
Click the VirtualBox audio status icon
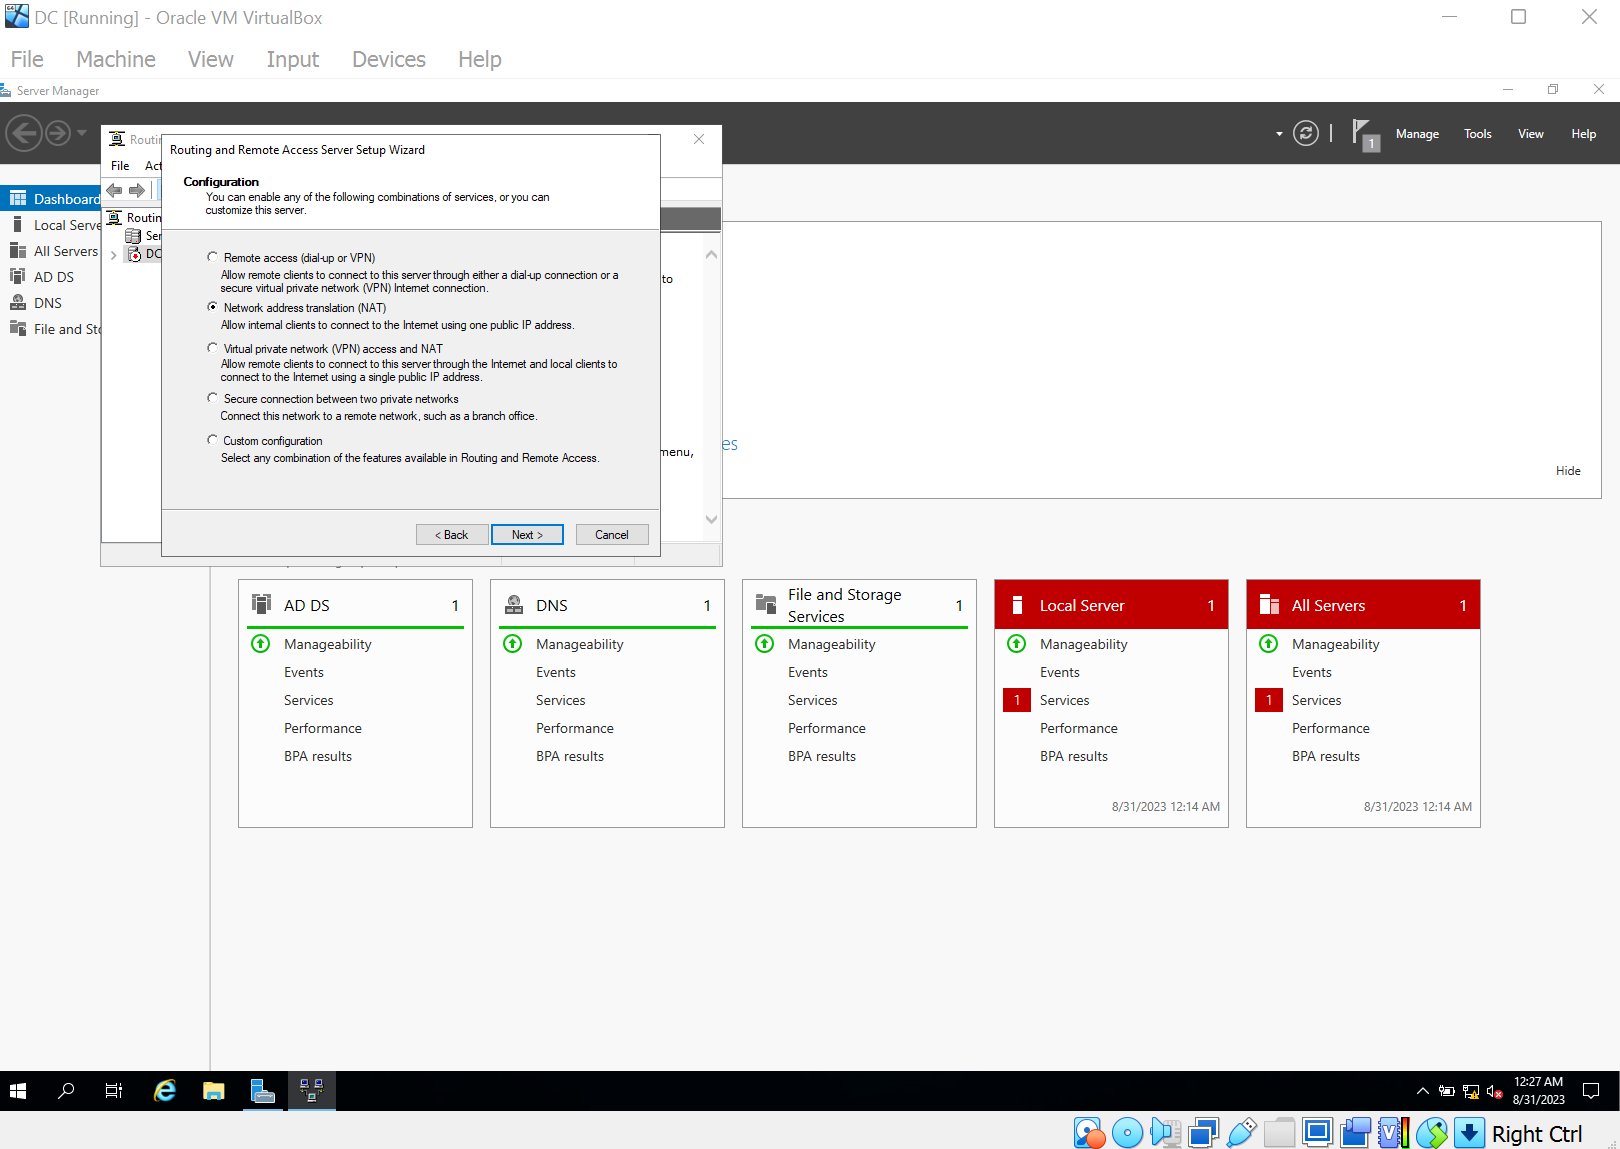1165,1133
